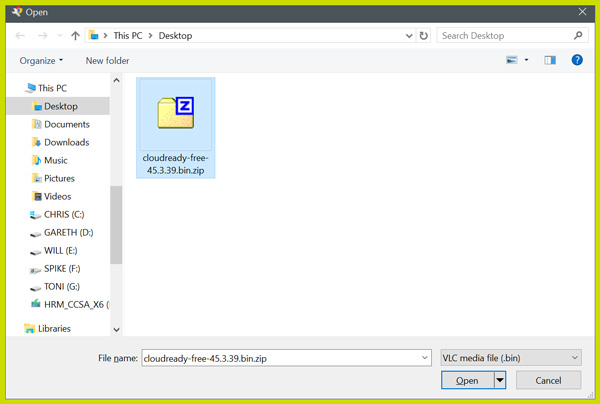This screenshot has width=600, height=404.
Task: Open Pictures folder in sidebar
Action: click(x=54, y=178)
